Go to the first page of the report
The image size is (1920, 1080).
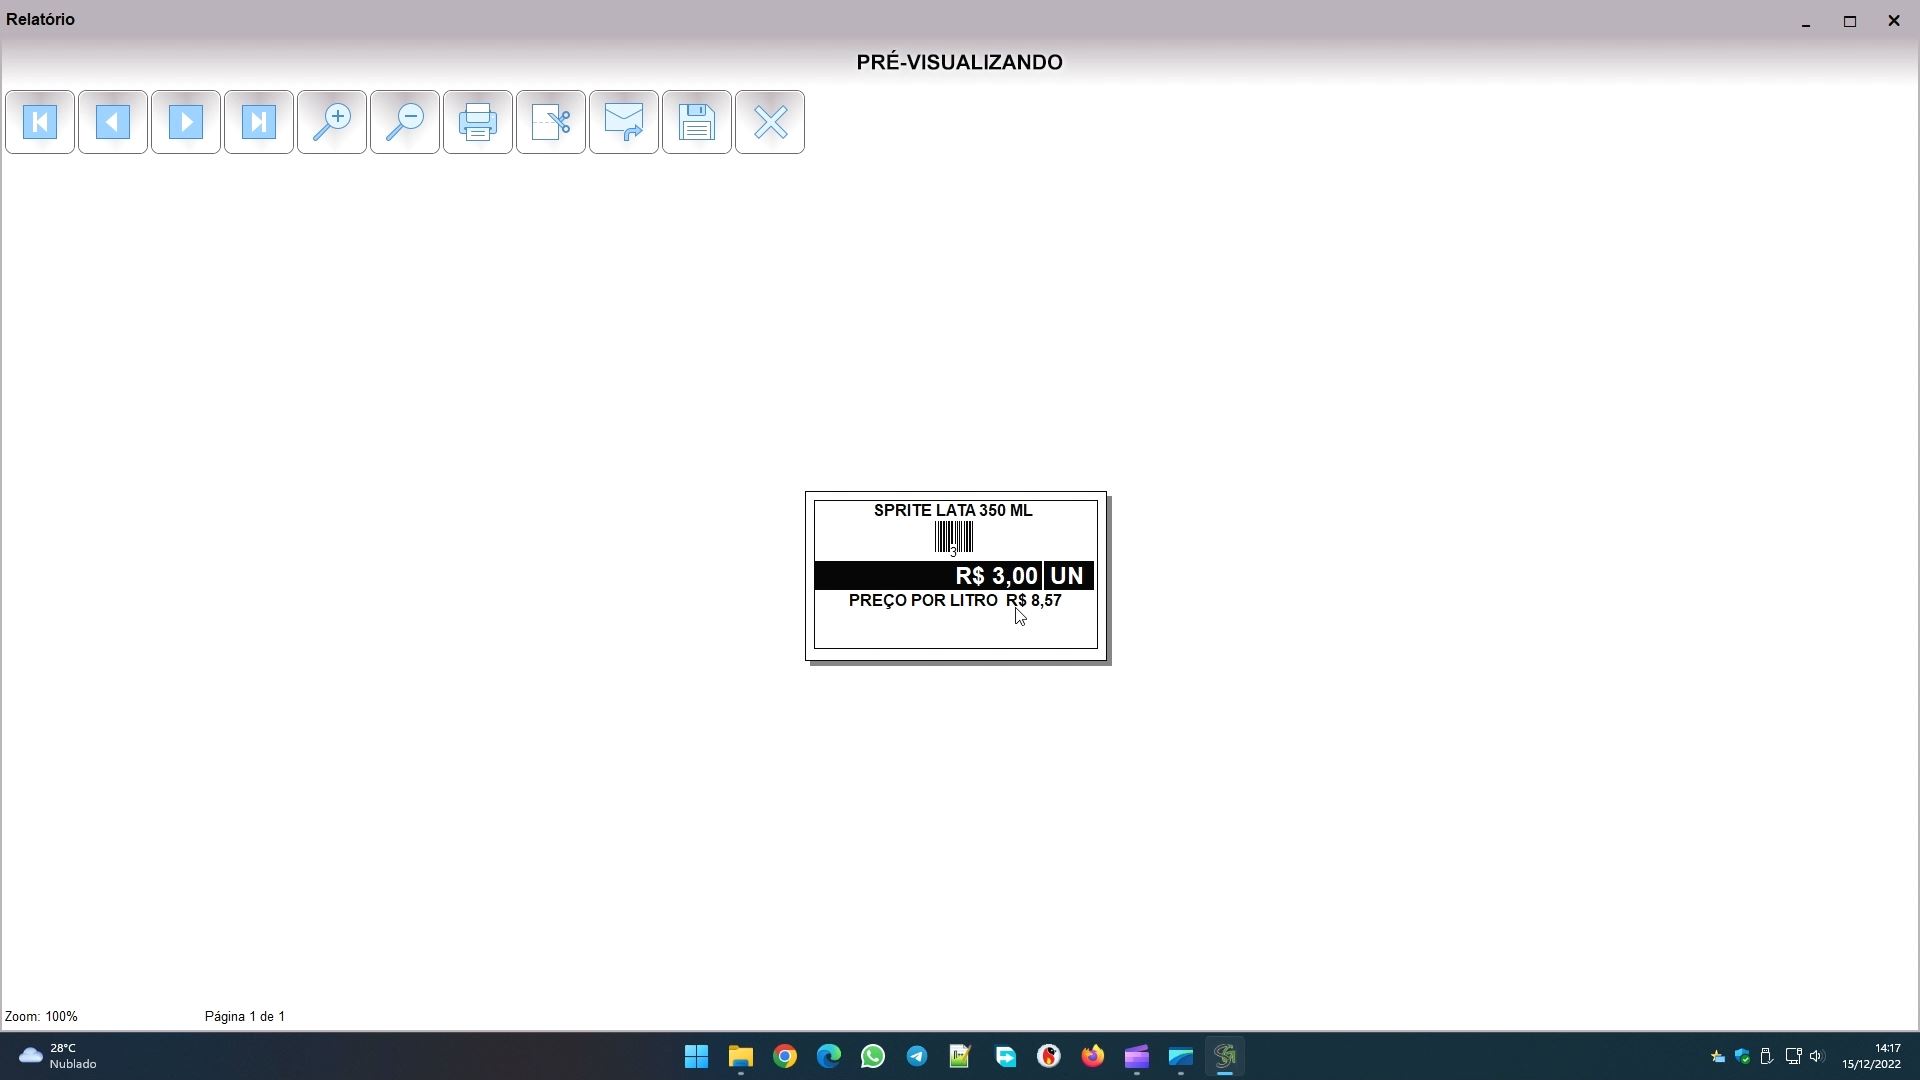pos(40,122)
